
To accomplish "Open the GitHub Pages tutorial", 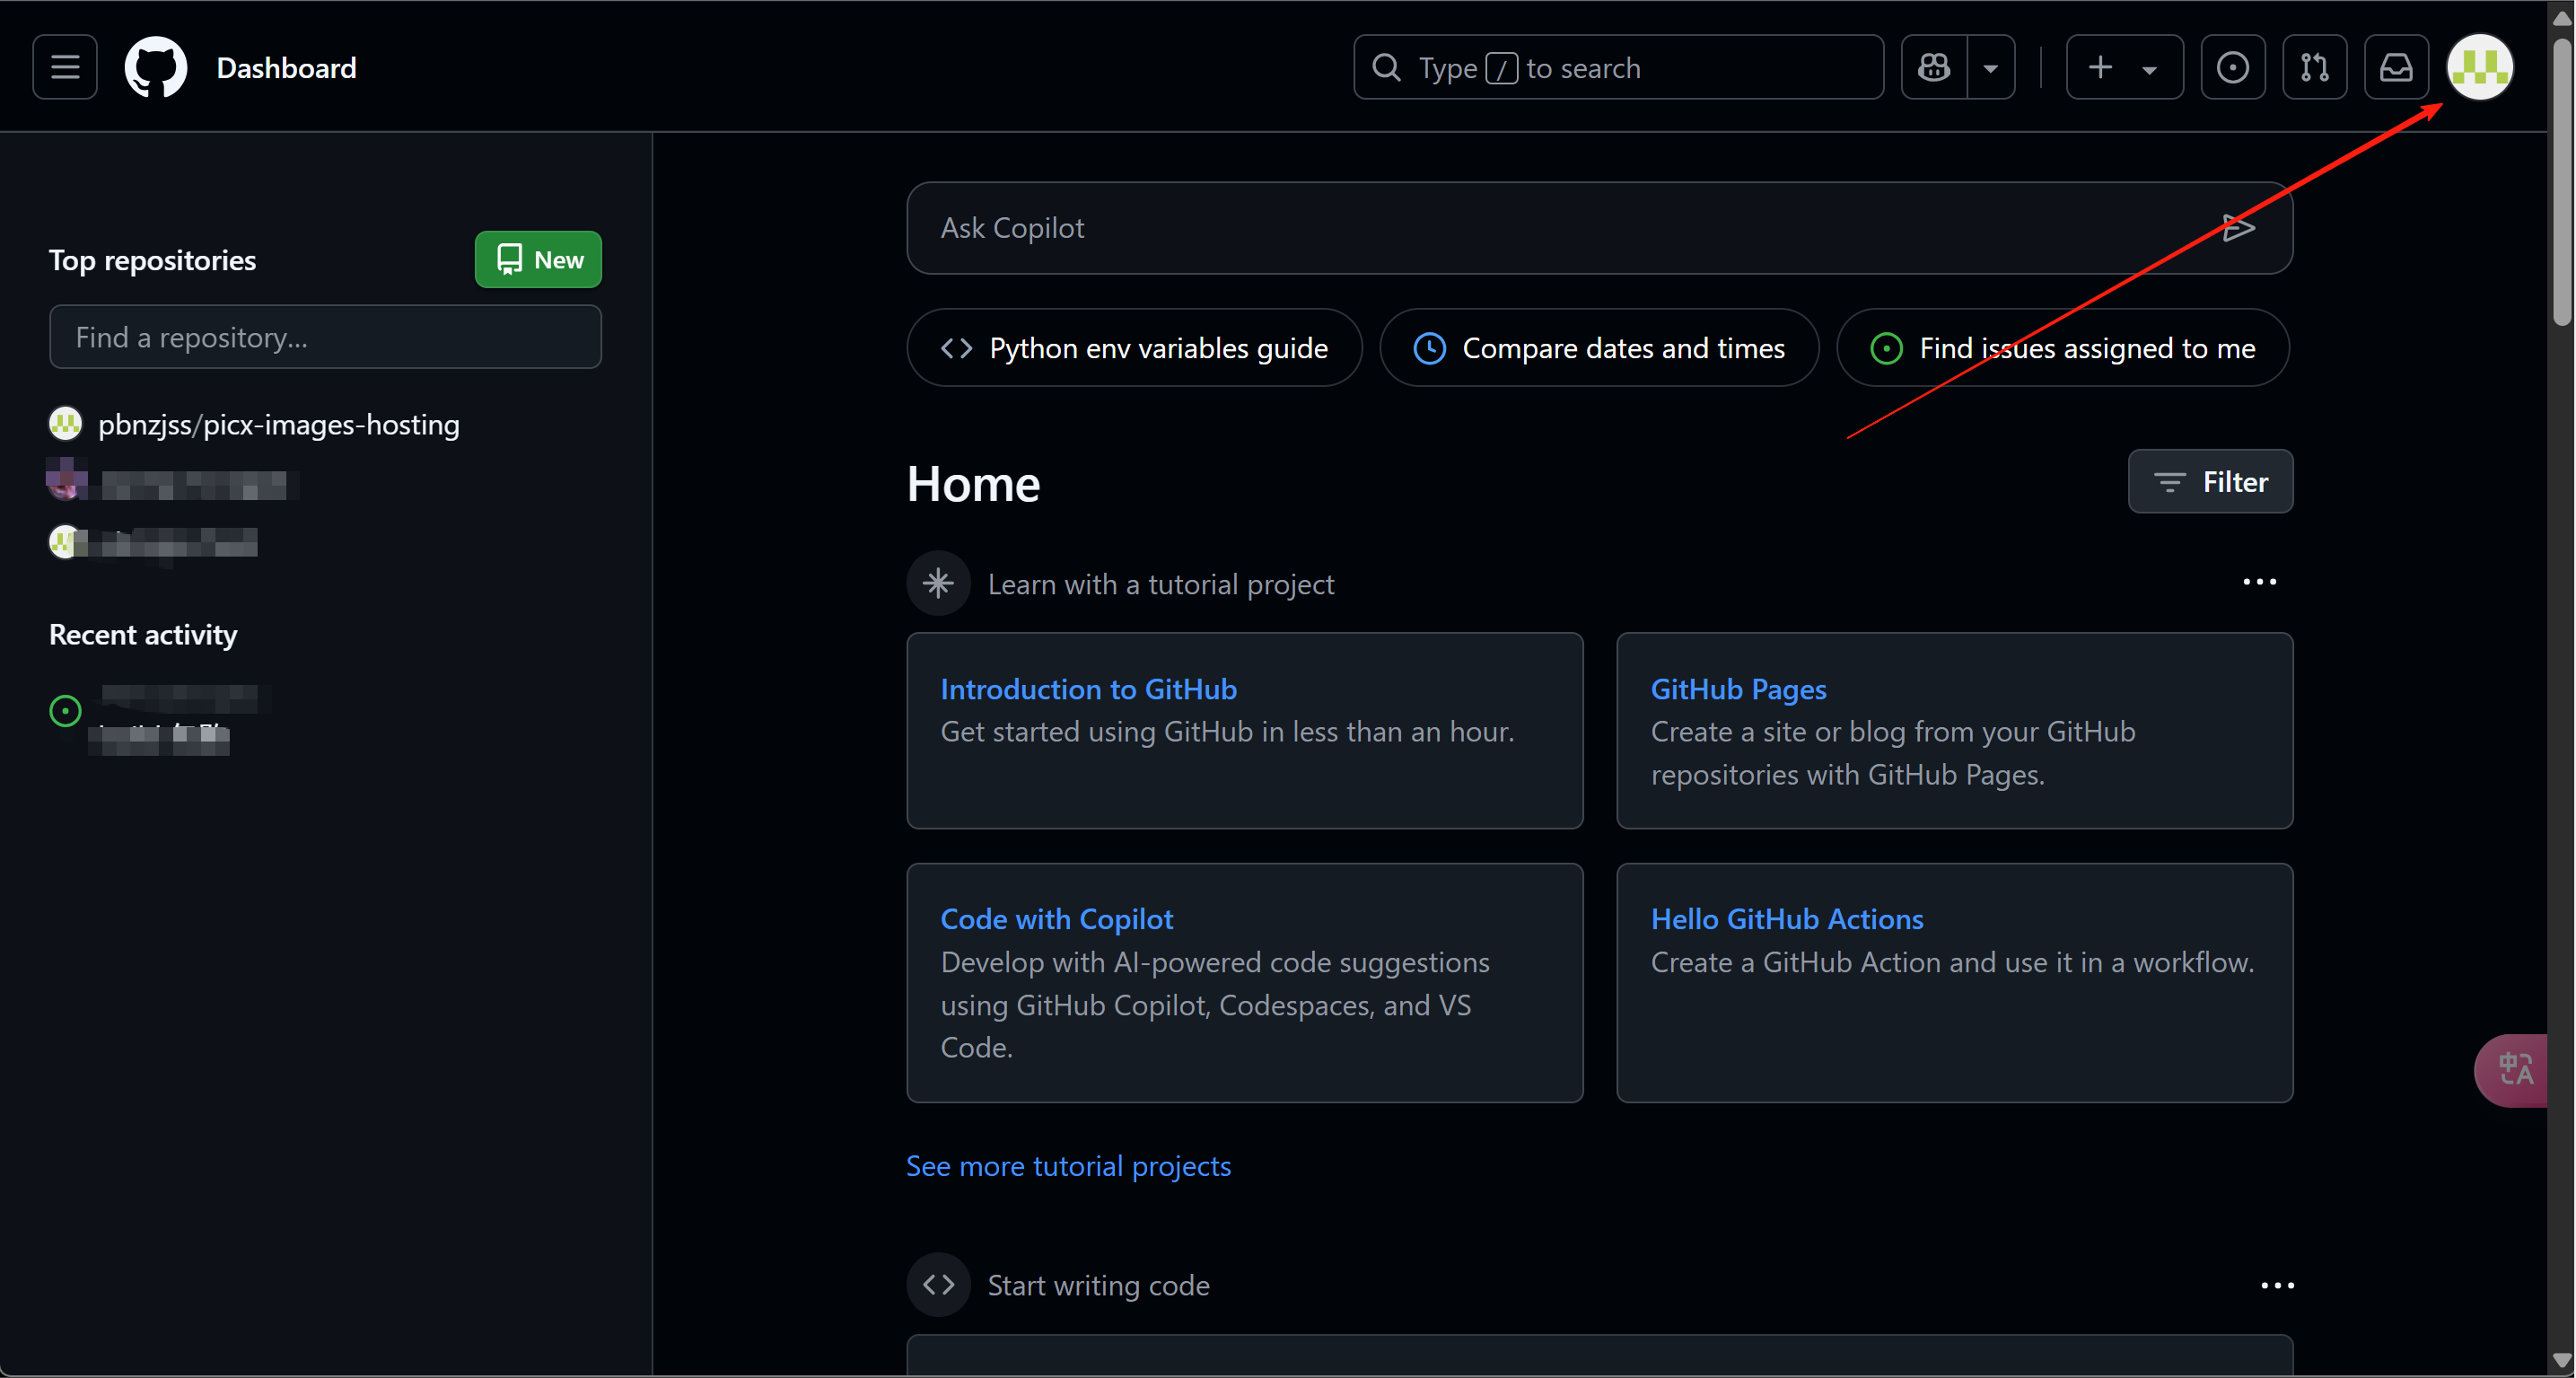I will click(x=1738, y=688).
